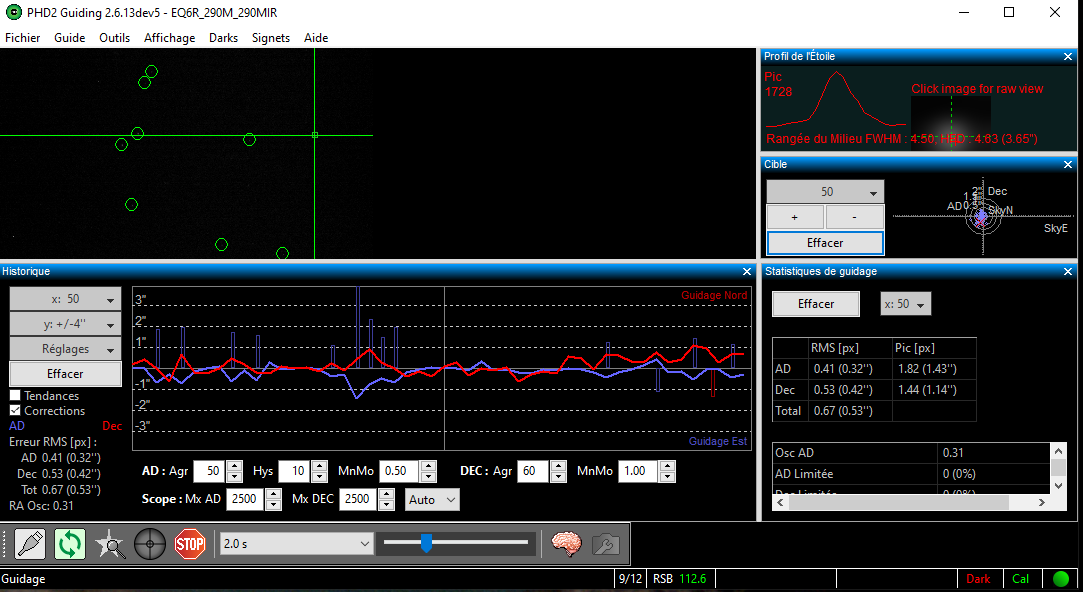Image resolution: width=1083 pixels, height=592 pixels.
Task: Close the Historique panel
Action: tap(747, 271)
